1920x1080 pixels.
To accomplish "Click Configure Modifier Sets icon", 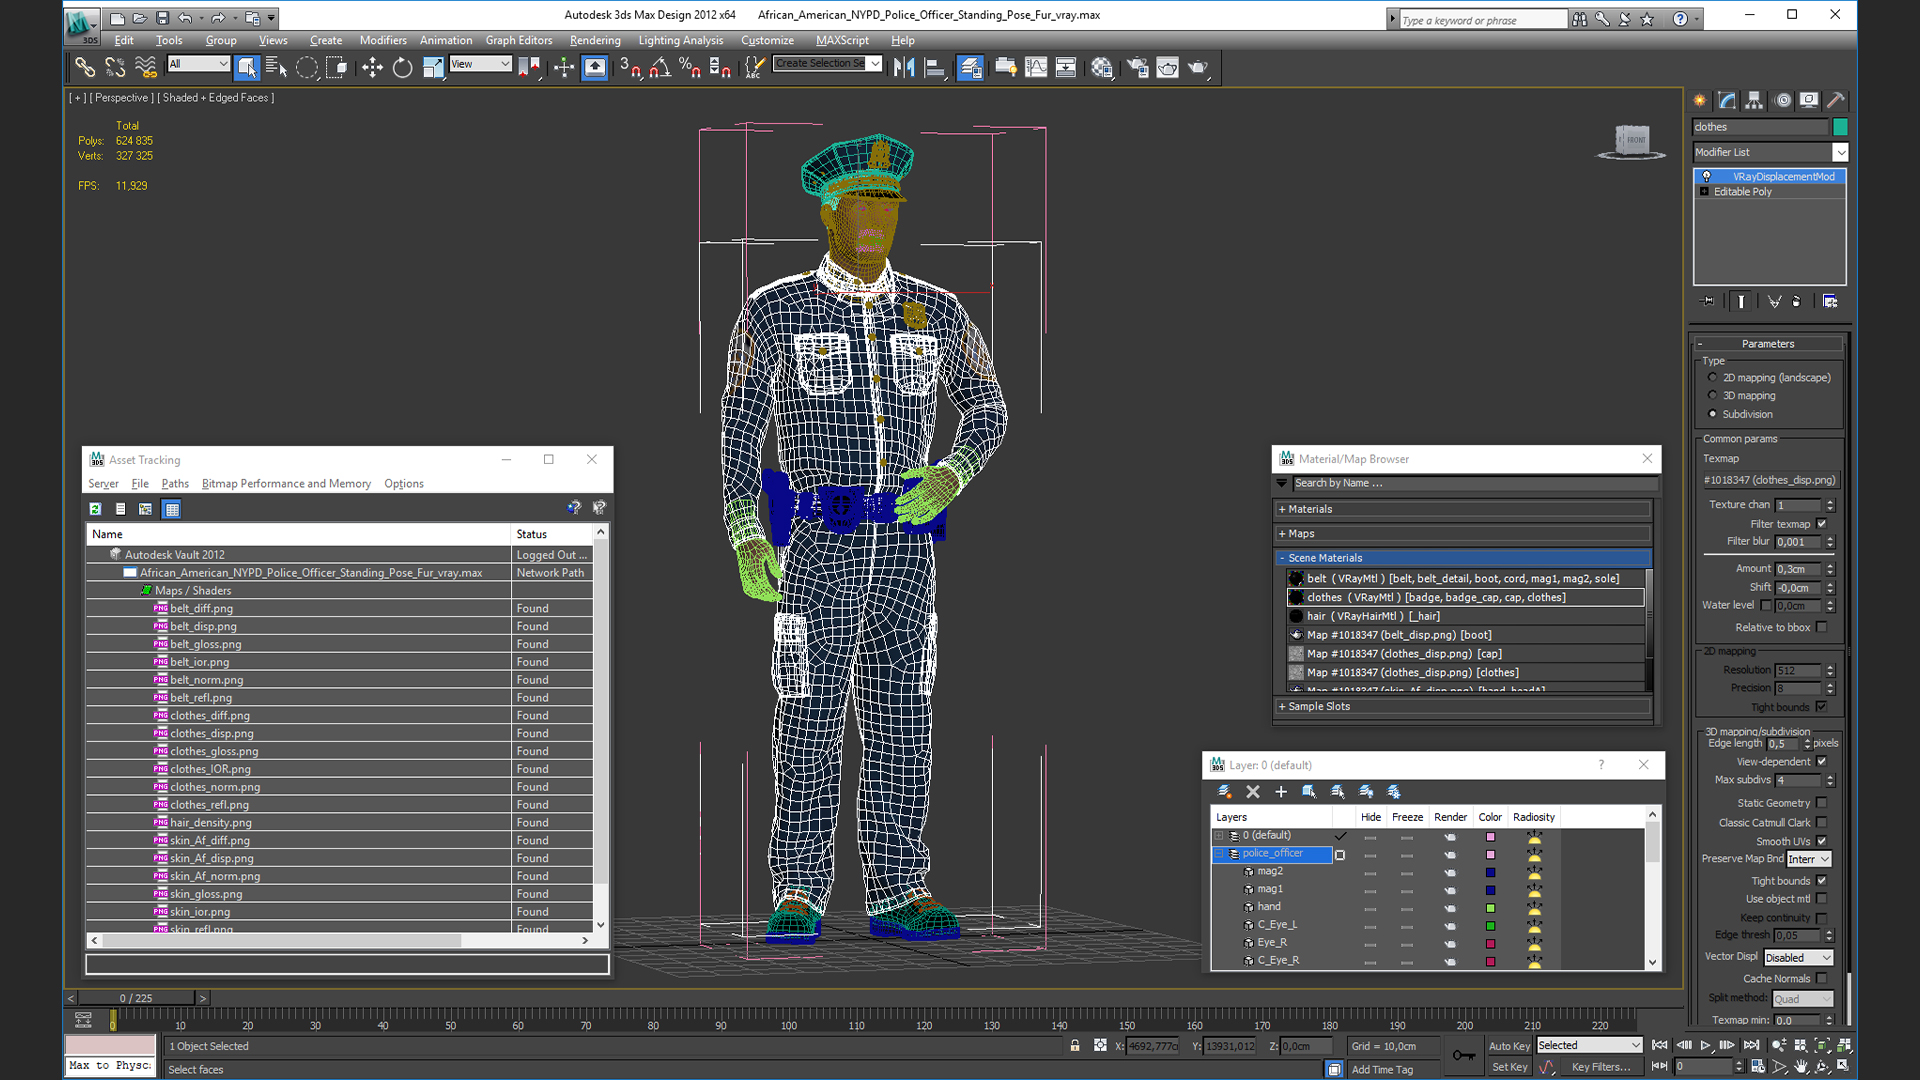I will (x=1830, y=301).
